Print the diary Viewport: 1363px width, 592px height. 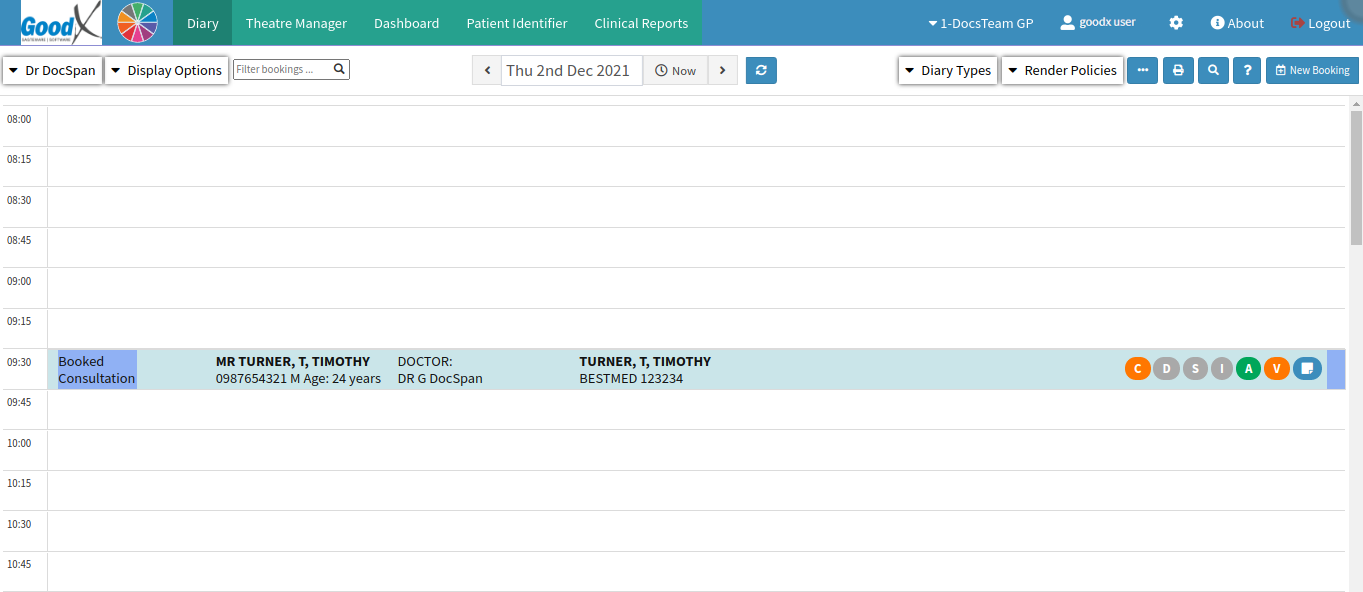(x=1178, y=71)
